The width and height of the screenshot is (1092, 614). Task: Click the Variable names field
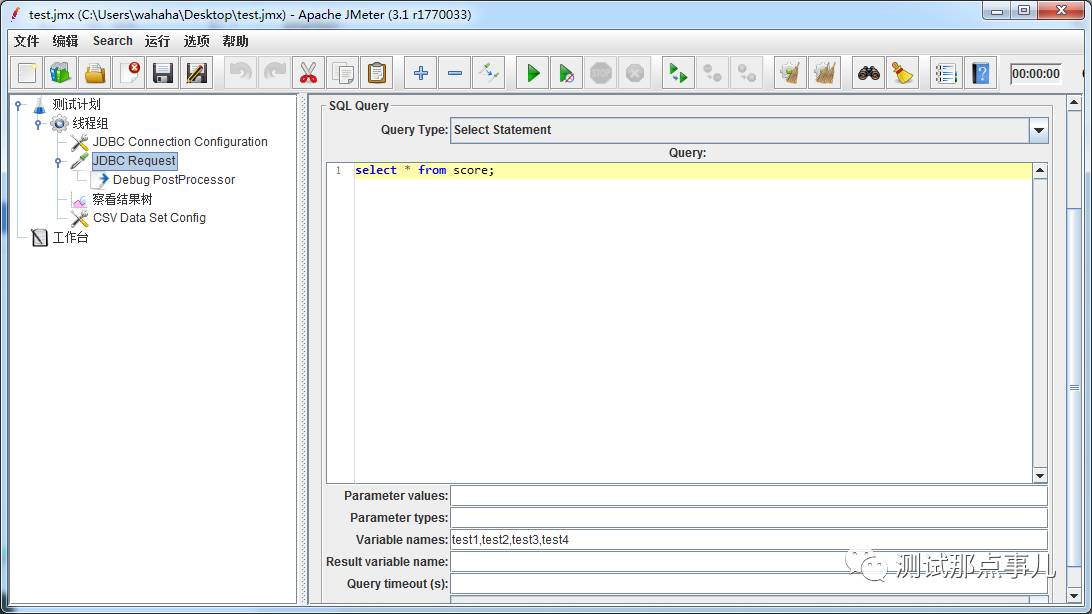point(749,540)
